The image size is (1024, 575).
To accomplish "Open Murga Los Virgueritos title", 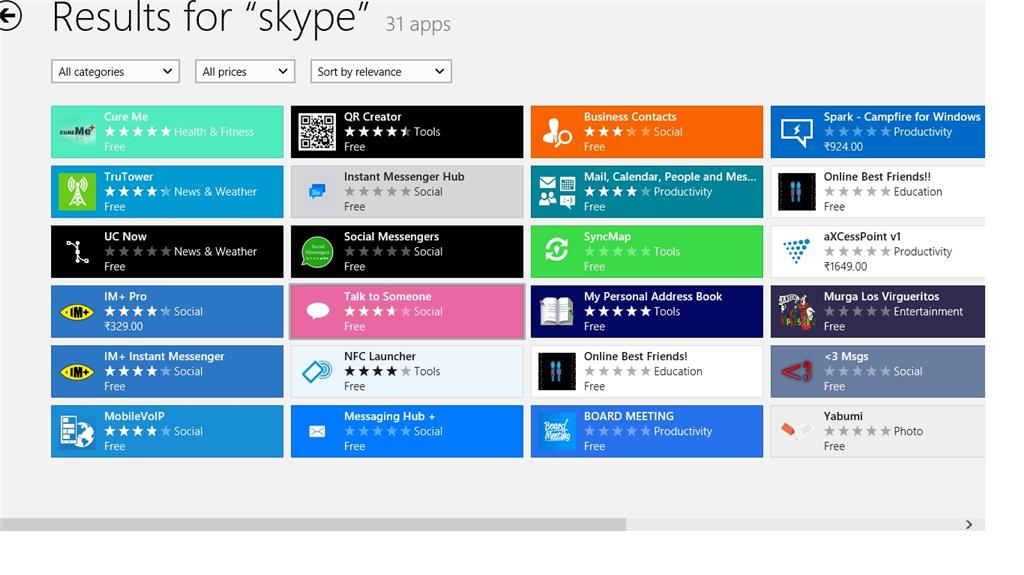I will (x=881, y=296).
